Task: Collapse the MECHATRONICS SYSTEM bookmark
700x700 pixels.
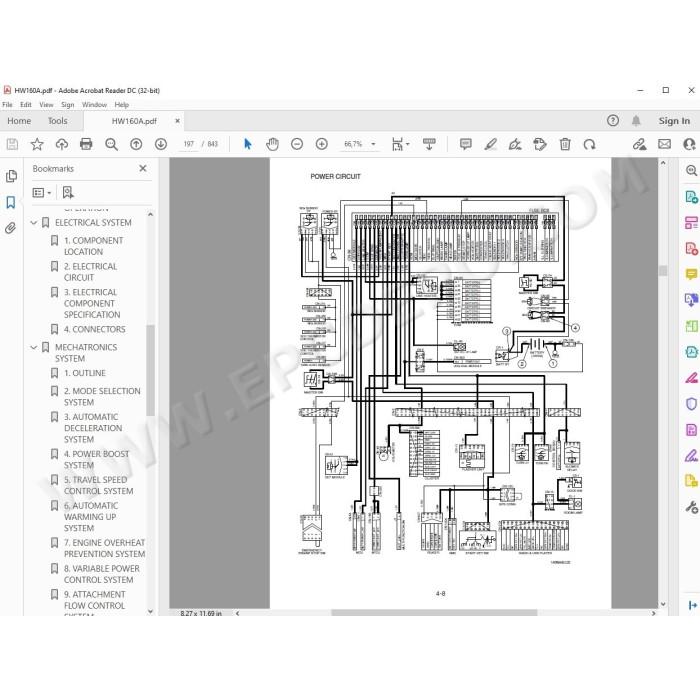Action: (x=34, y=347)
